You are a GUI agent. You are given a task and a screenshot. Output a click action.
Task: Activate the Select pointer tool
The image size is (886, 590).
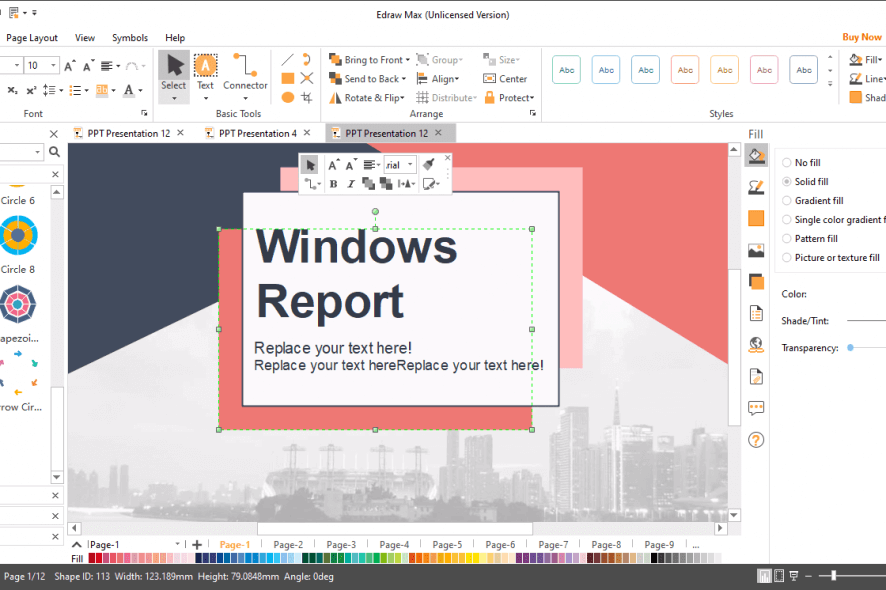[173, 76]
